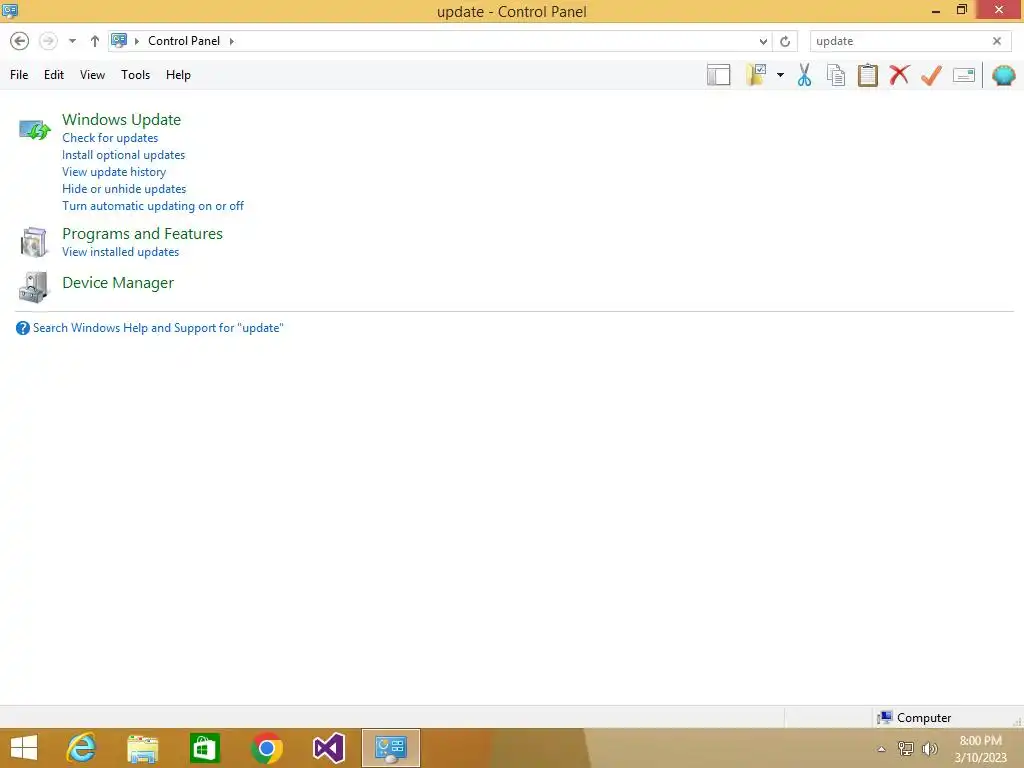Select Control Panel breadcrumb in address bar
The height and width of the screenshot is (768, 1024).
[x=184, y=40]
